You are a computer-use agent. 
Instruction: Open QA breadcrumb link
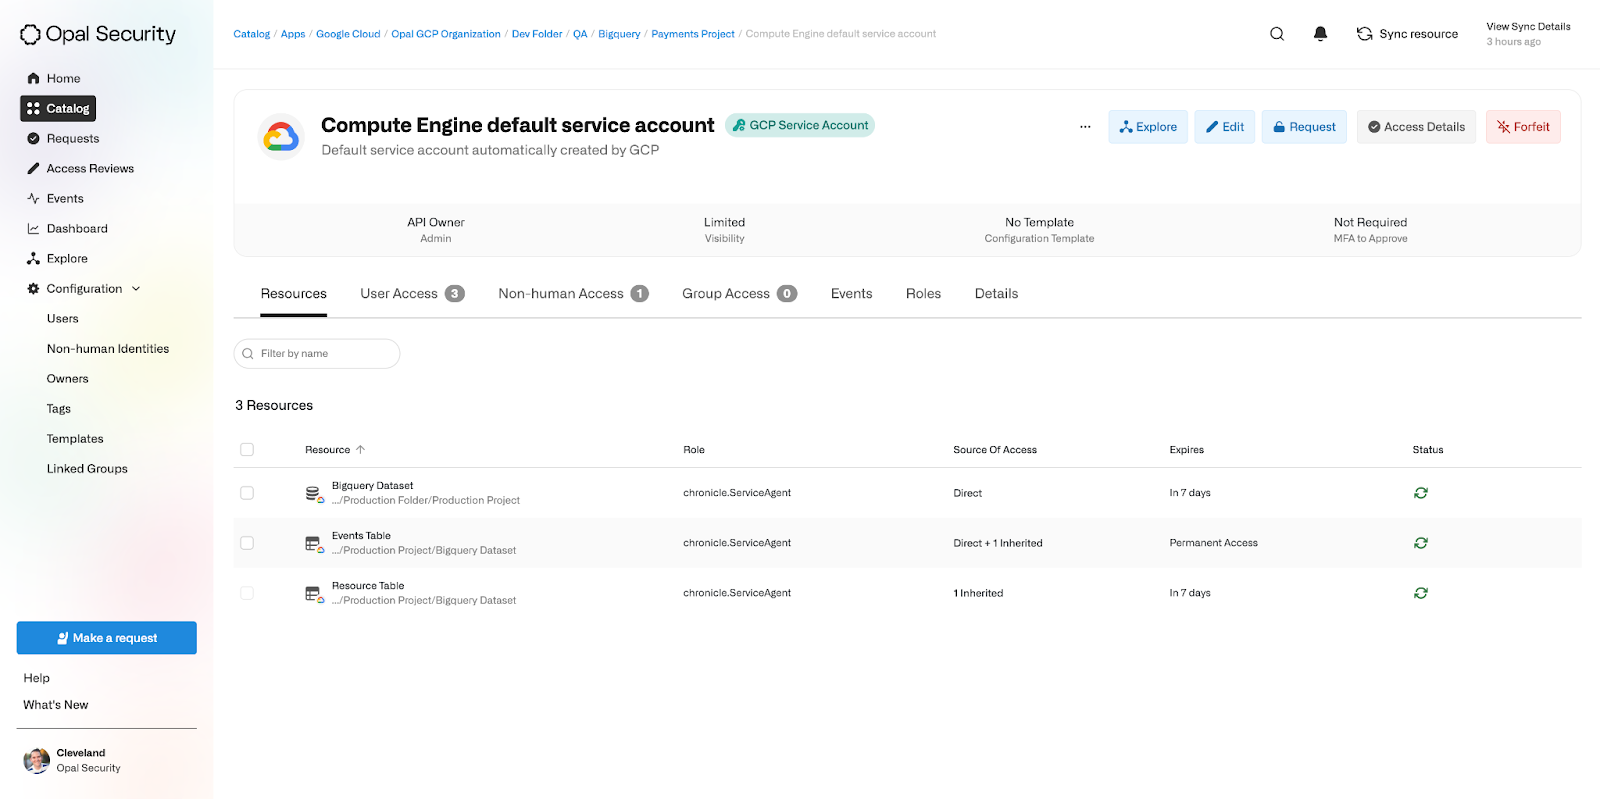580,34
